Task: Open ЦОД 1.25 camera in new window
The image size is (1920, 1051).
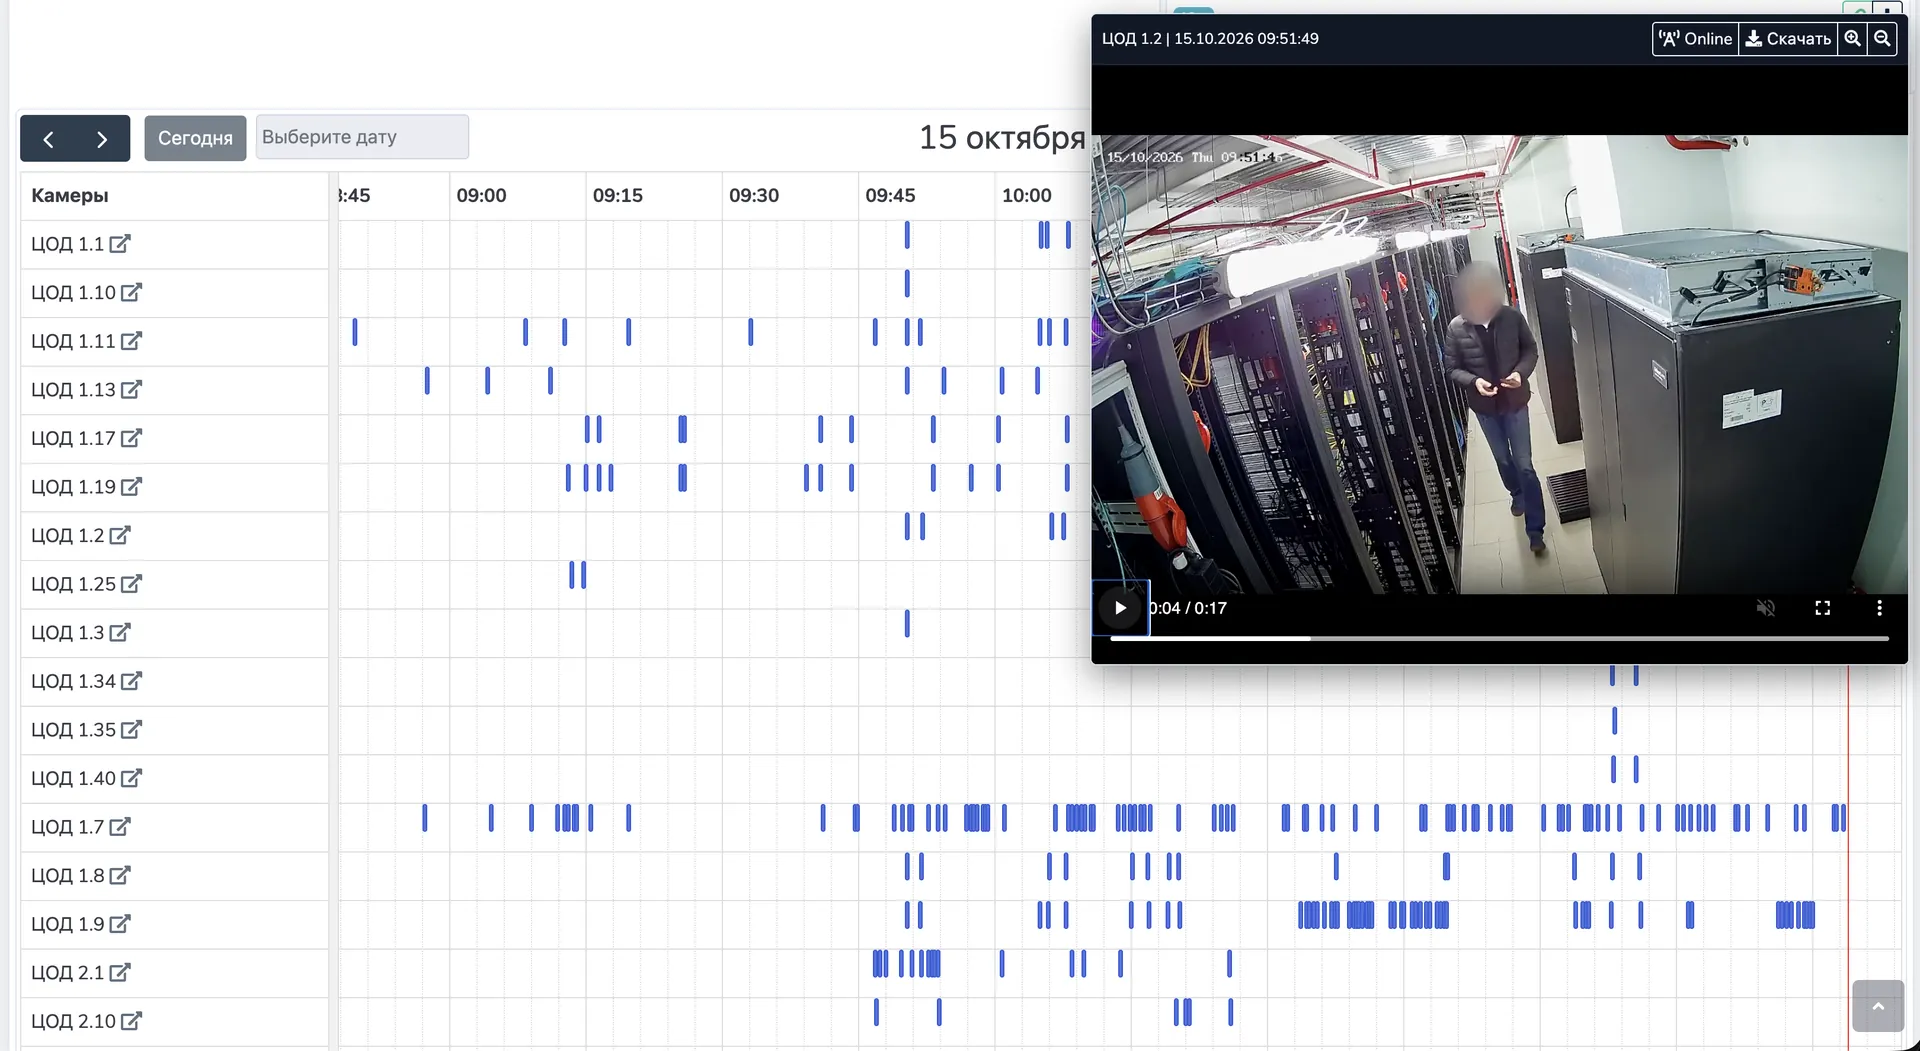Action: (131, 584)
